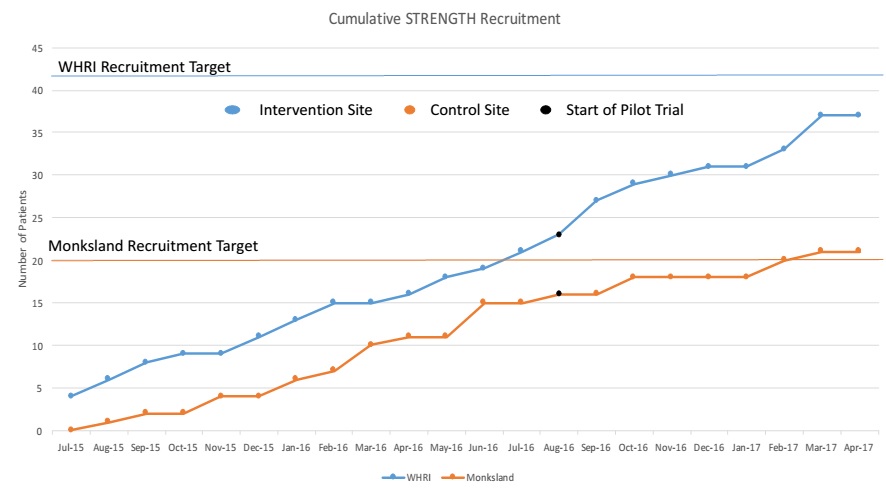
Task: Click the WHRI data point at Apr-17
Action: coord(858,115)
